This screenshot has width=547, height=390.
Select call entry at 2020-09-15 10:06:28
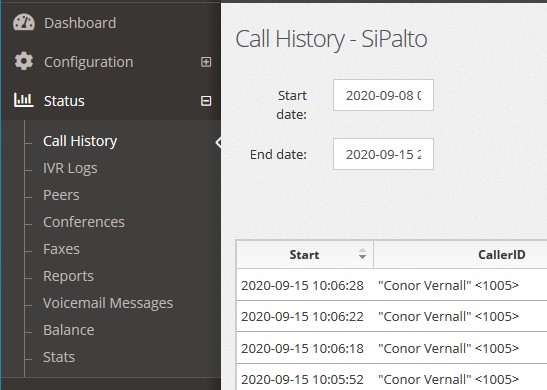302,285
